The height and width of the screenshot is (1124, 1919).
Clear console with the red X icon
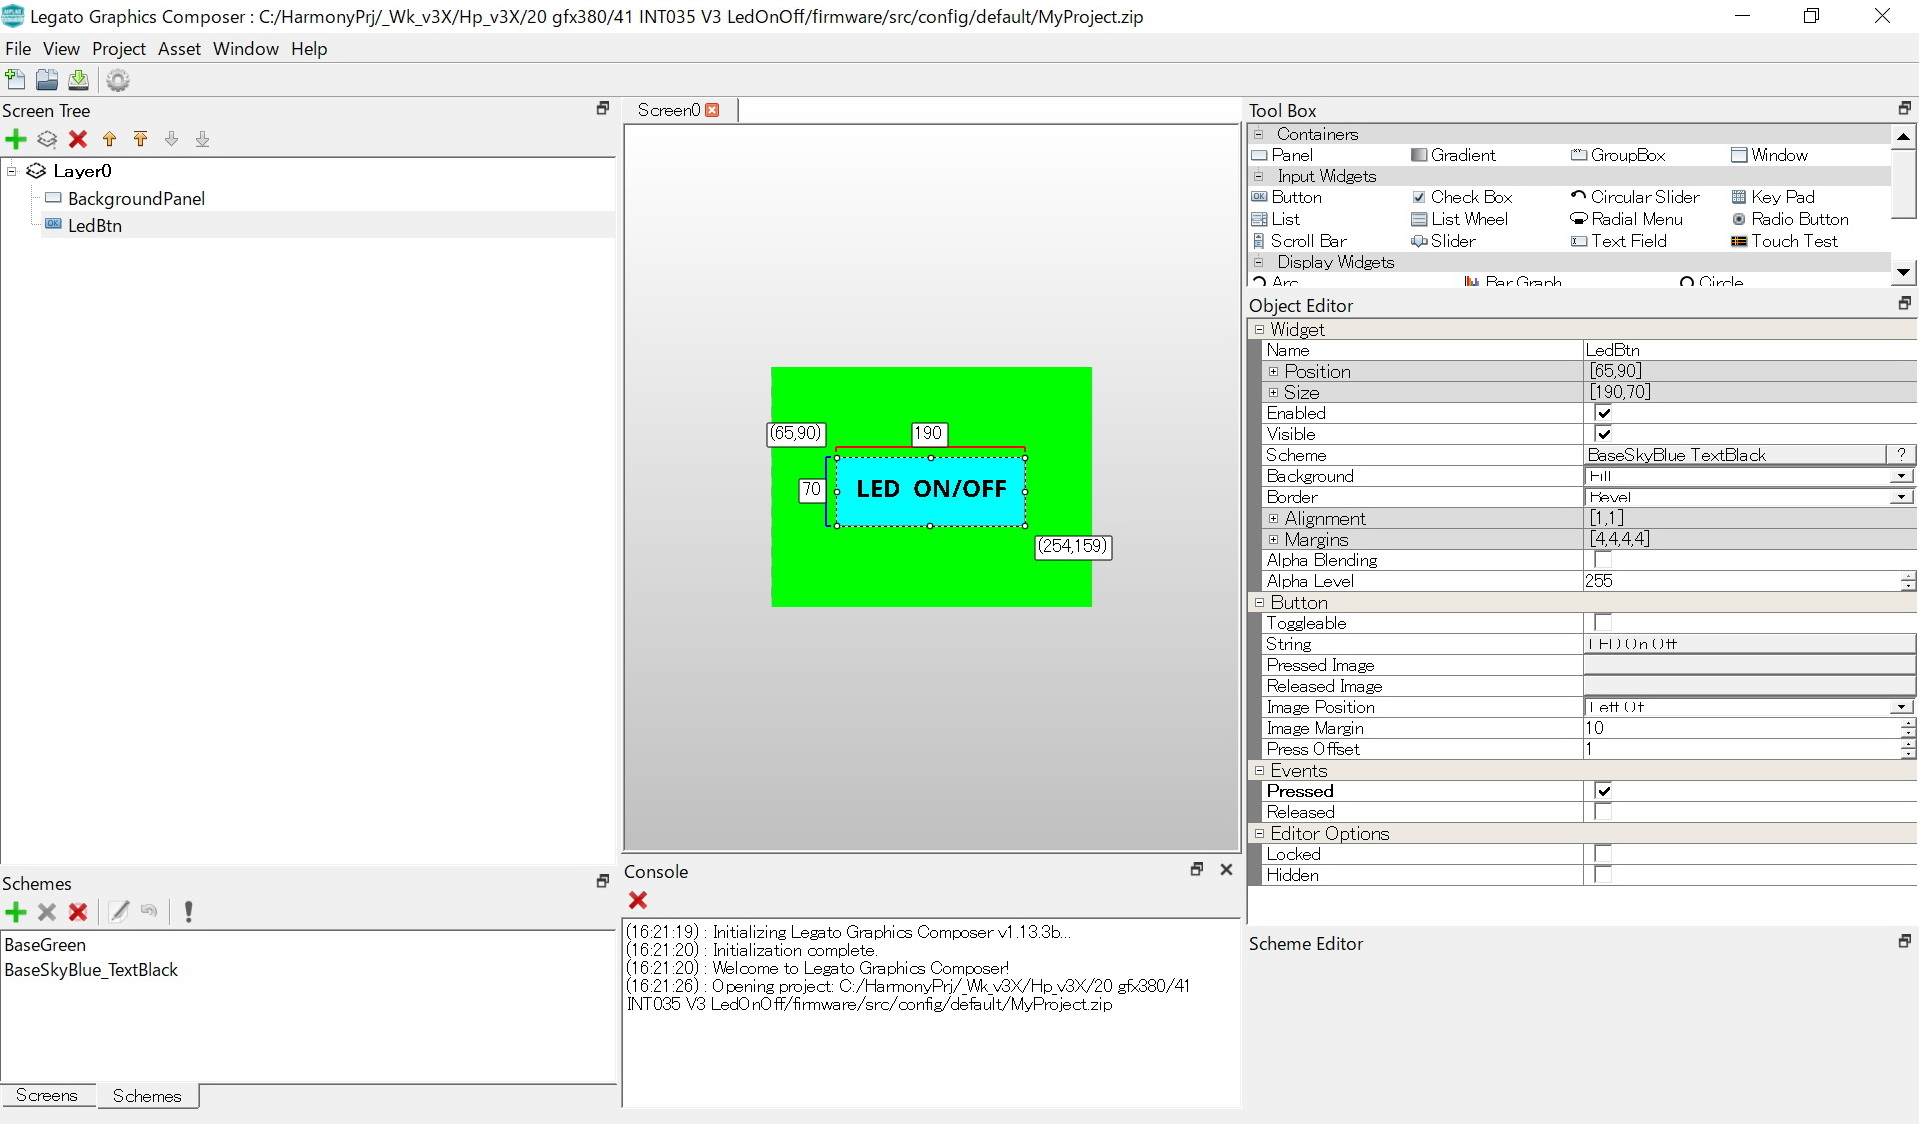point(637,900)
